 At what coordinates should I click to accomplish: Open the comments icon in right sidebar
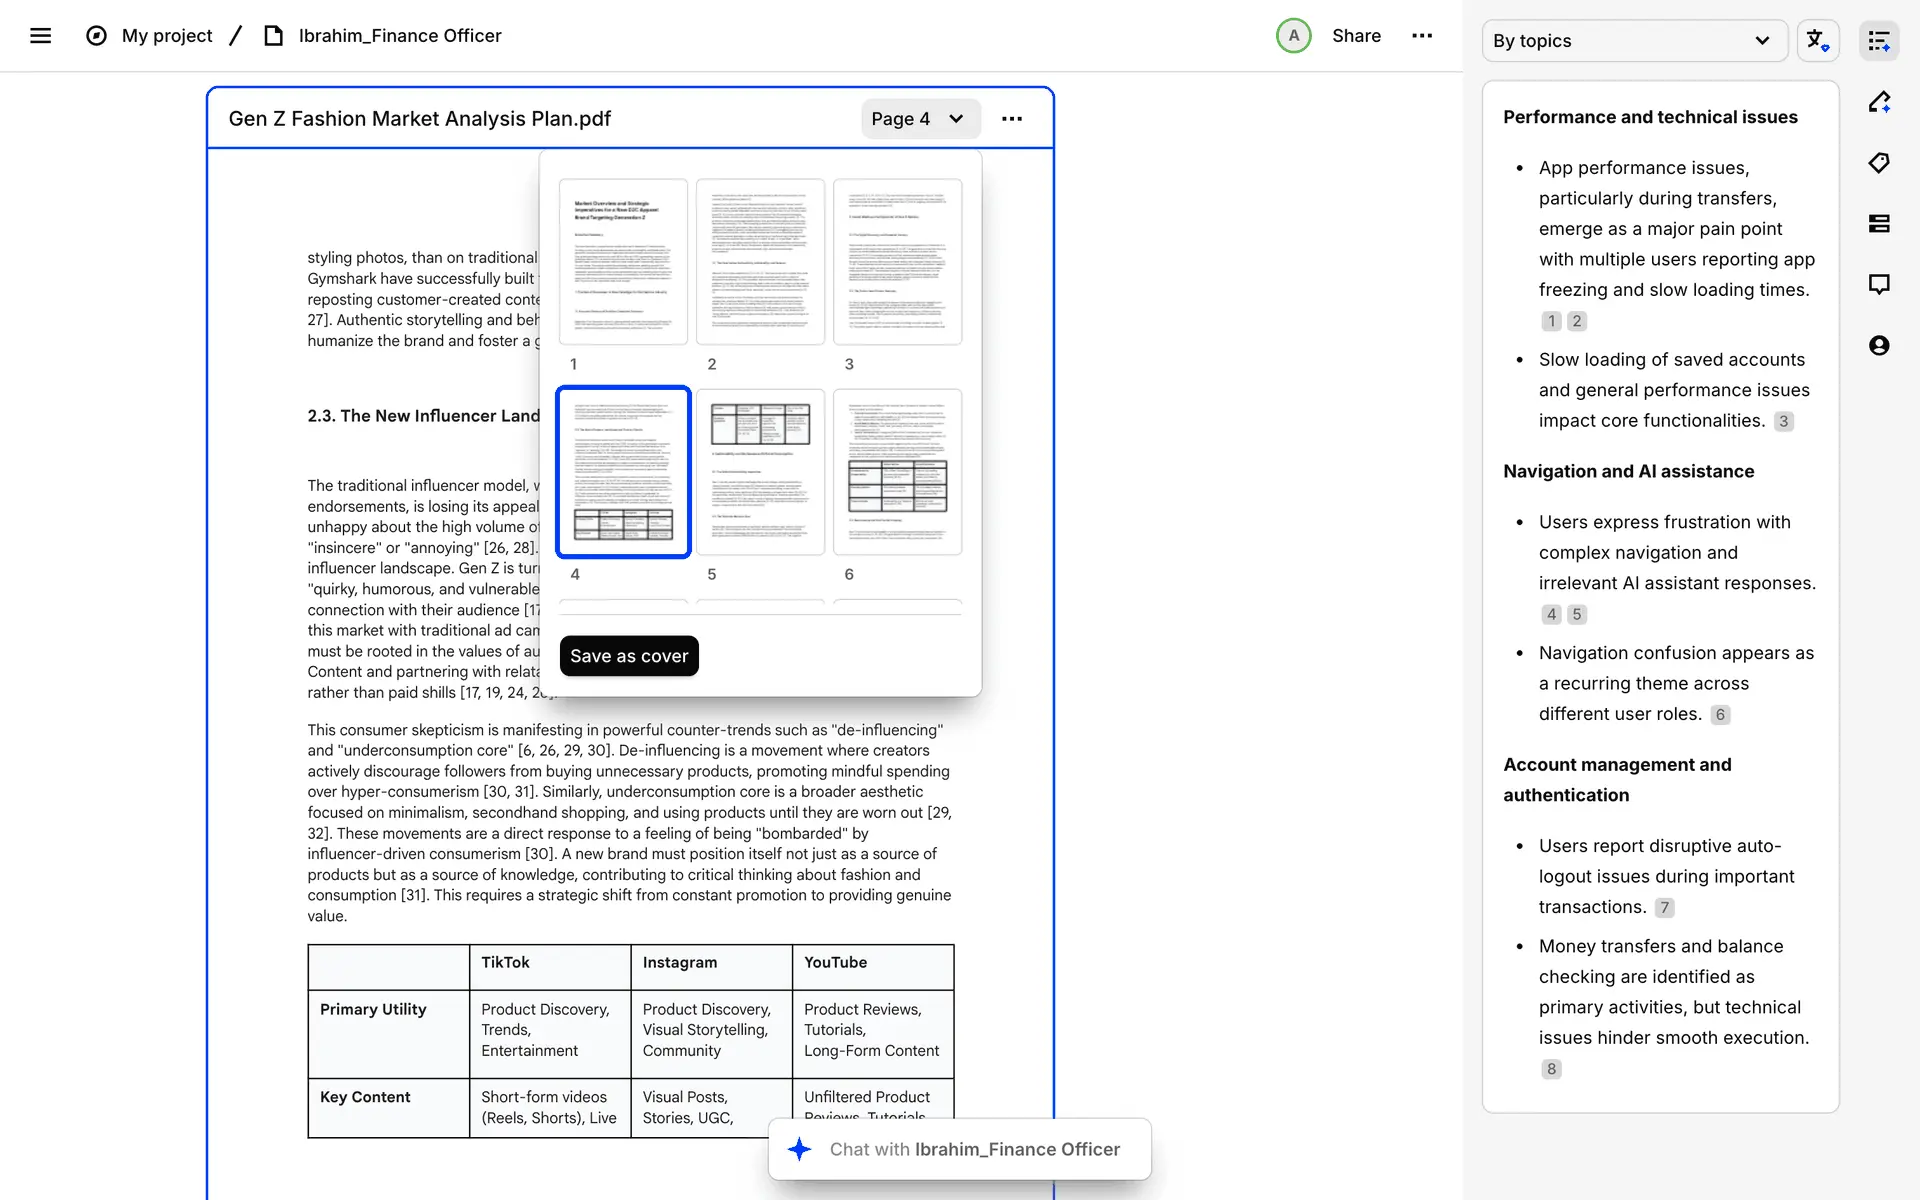click(1879, 285)
